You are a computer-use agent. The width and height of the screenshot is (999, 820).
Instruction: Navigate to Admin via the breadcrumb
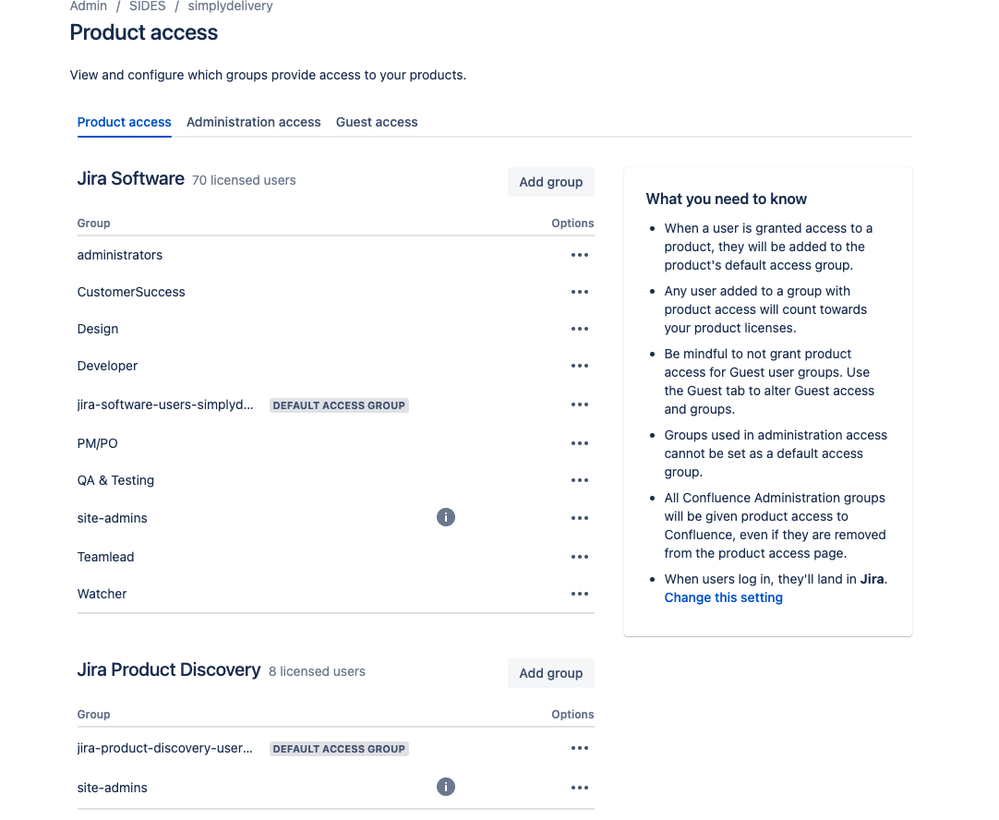coord(87,7)
